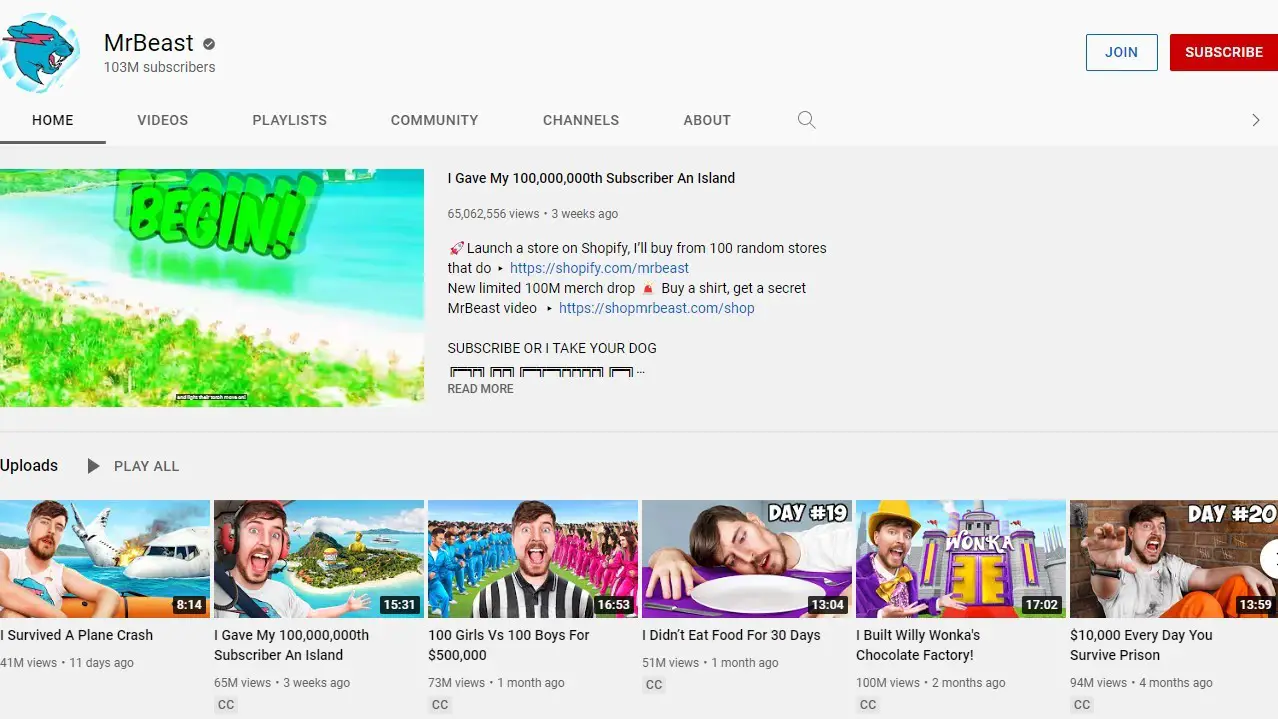Click "SUBSCRIBE OR I TAKE YOUR DOG" text
The height and width of the screenshot is (719, 1278).
[x=552, y=348]
